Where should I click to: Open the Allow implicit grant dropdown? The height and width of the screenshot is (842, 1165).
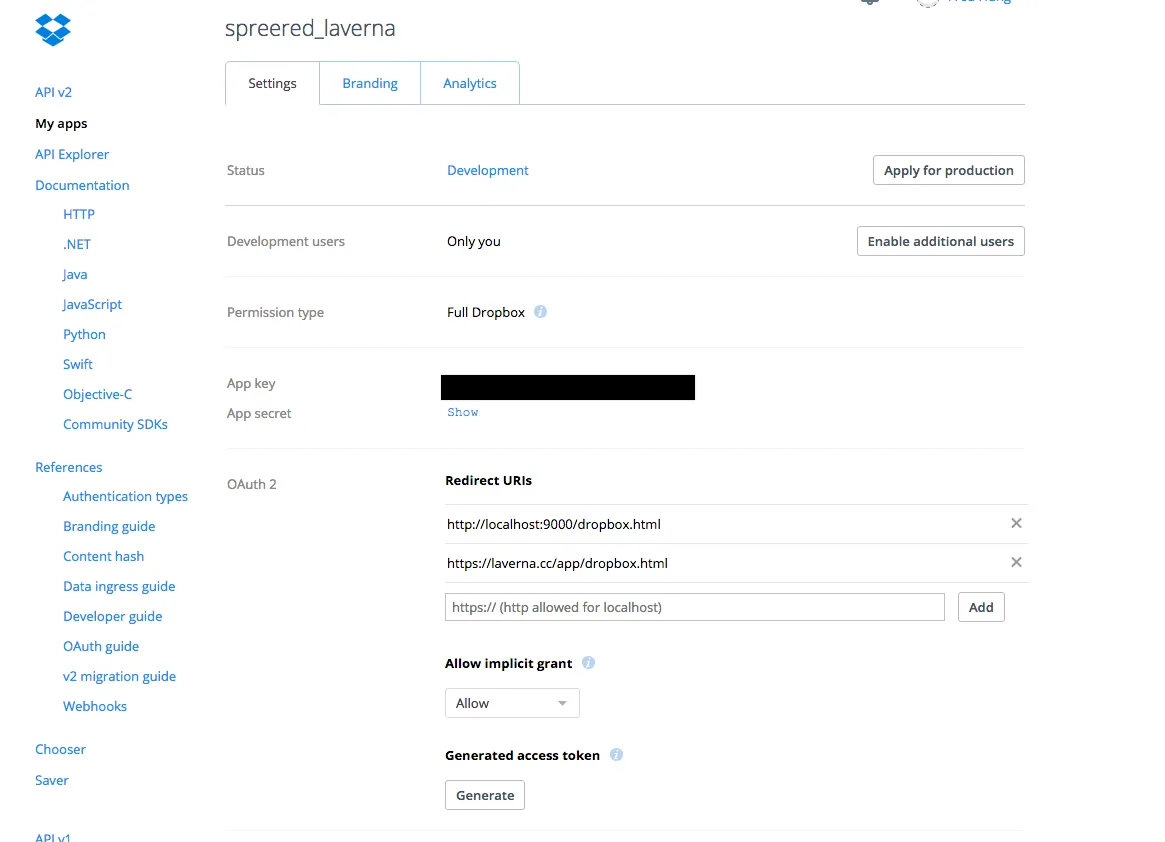click(512, 703)
